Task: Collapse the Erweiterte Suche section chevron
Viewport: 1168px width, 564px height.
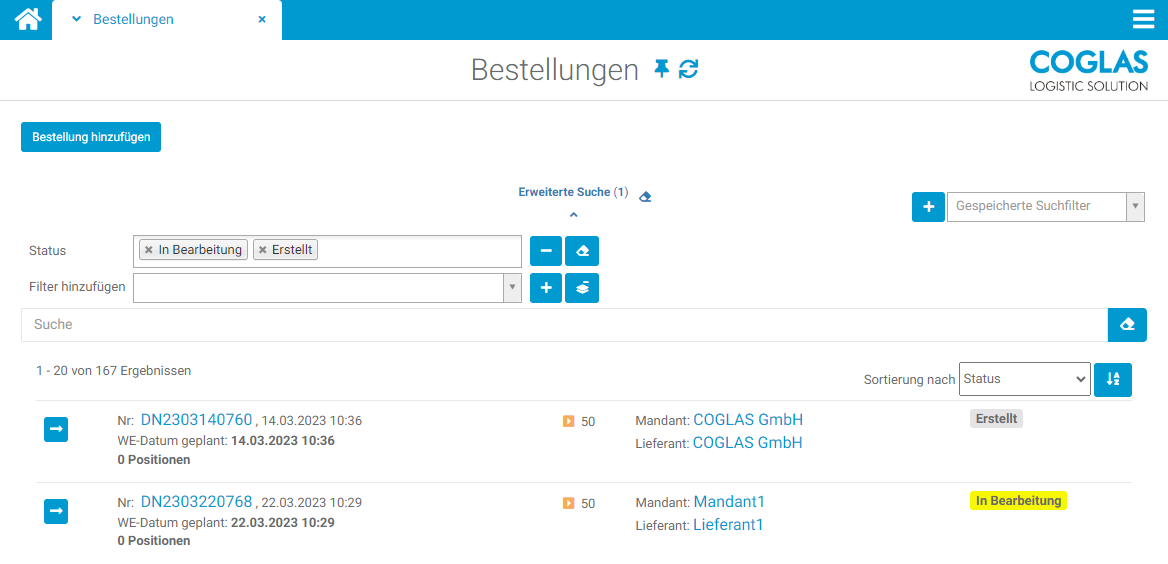Action: pos(573,214)
